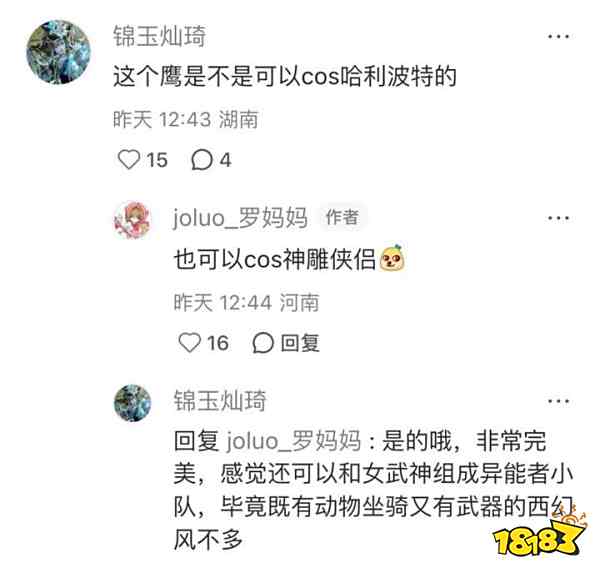Viewport: 600px width, 573px height.
Task: Tap the 回复 reply button
Action: [x=300, y=343]
